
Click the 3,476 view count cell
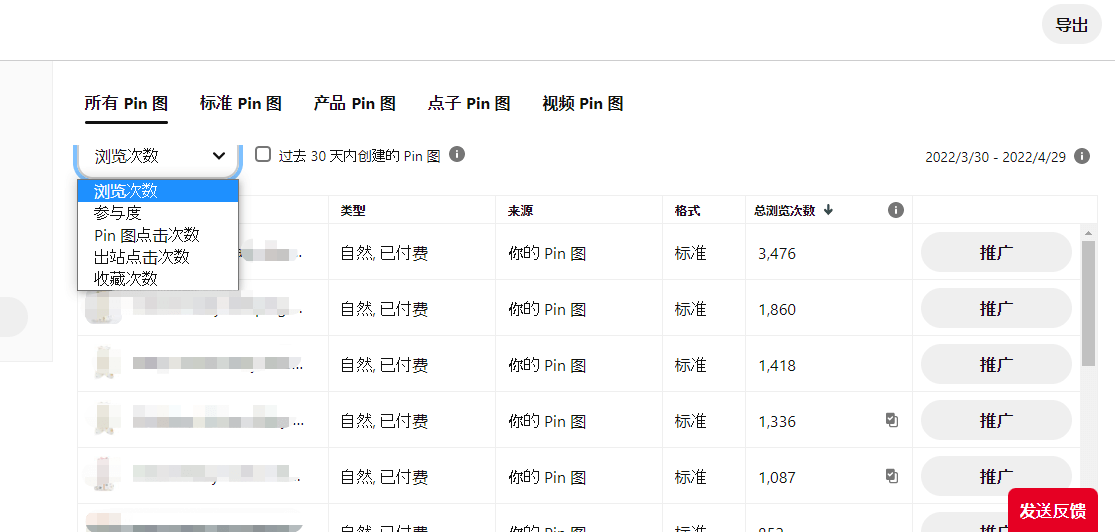point(777,253)
